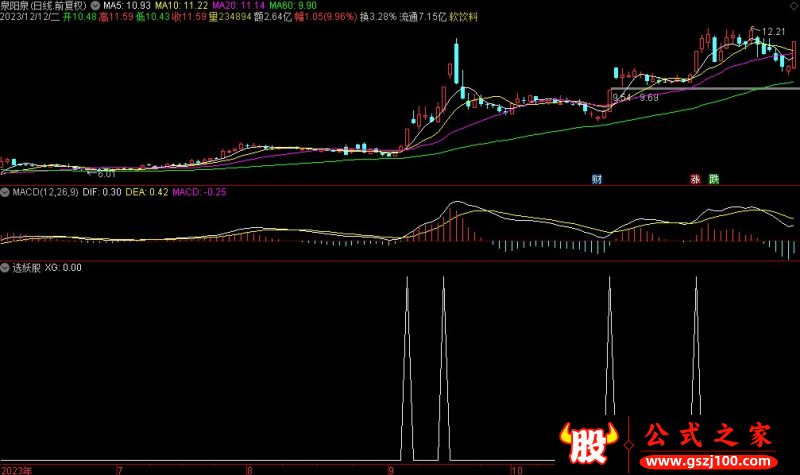800x475 pixels.
Task: Click month 7 on the time axis
Action: click(120, 470)
